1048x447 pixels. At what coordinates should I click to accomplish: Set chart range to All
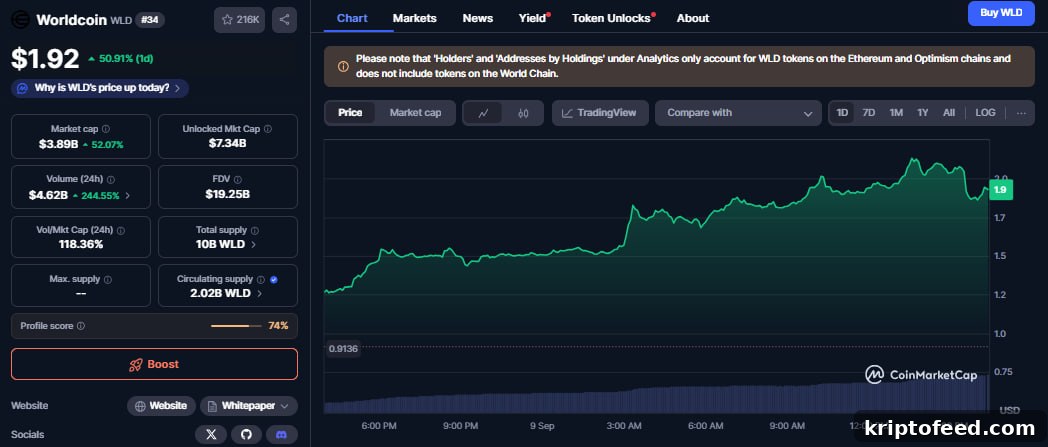tap(949, 113)
